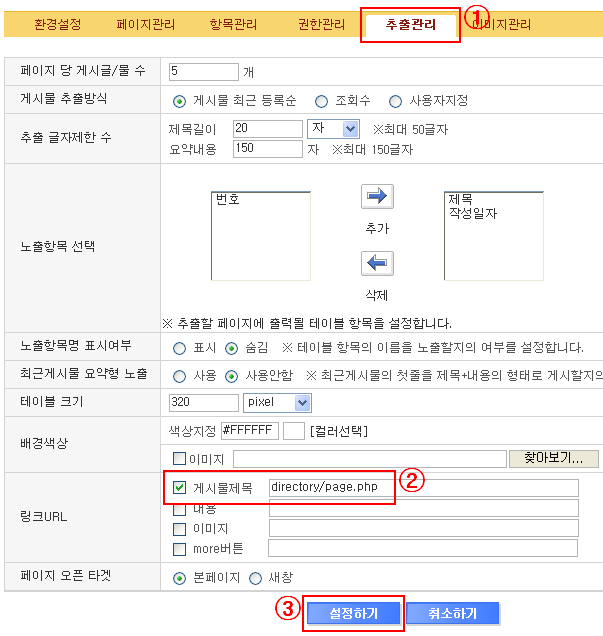
Task: Enable the more버튼 link checkbox
Action: pyautogui.click(x=180, y=549)
